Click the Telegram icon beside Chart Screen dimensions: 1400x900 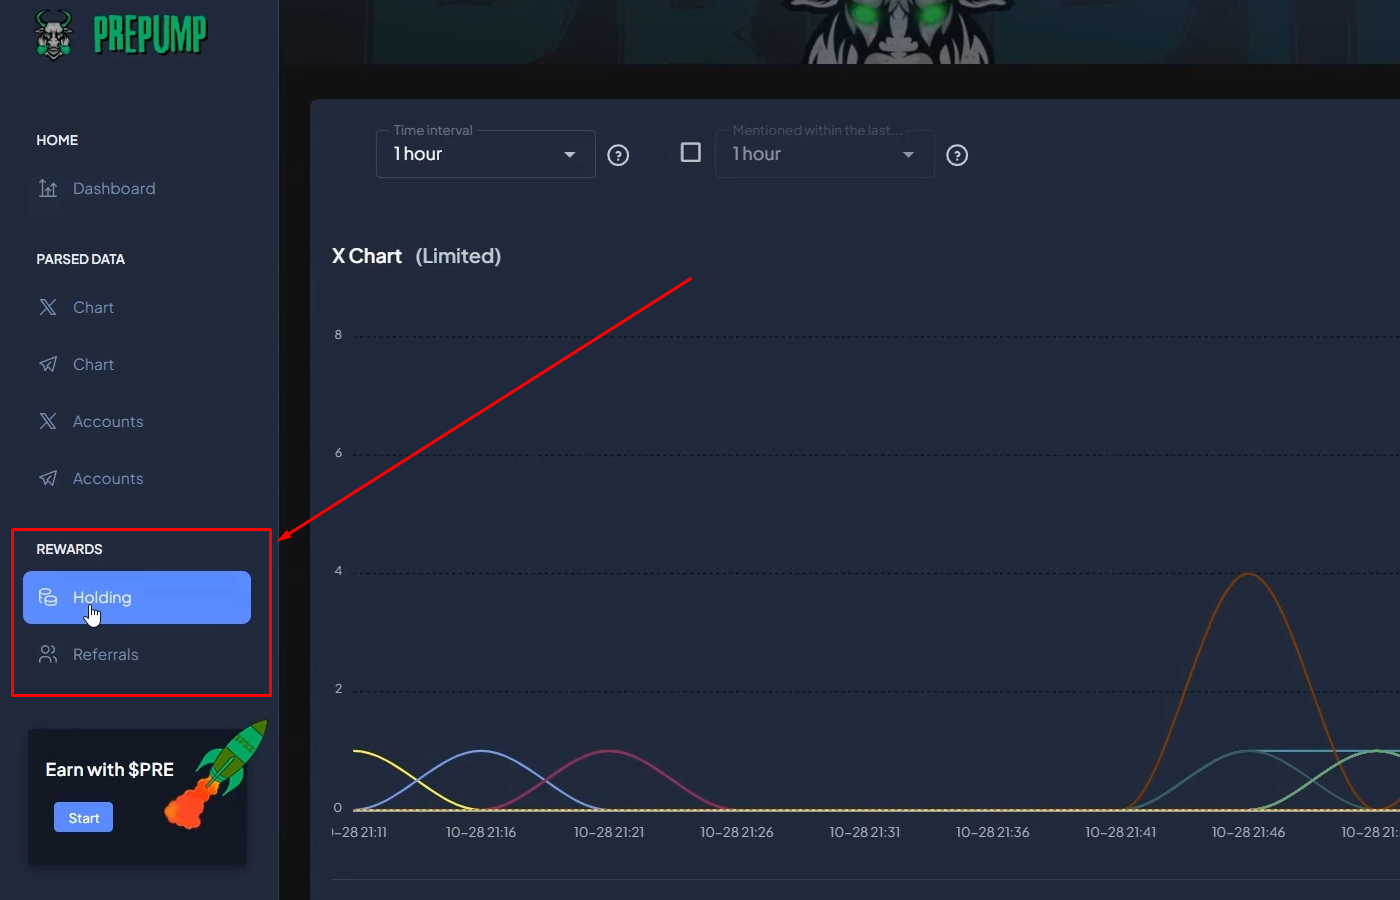pos(48,364)
